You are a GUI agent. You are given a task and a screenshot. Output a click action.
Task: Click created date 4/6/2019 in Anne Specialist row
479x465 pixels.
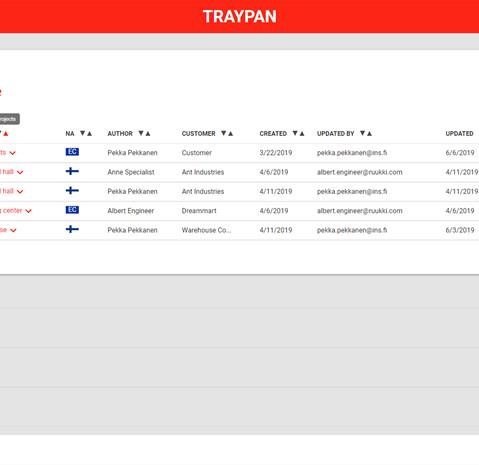point(274,172)
